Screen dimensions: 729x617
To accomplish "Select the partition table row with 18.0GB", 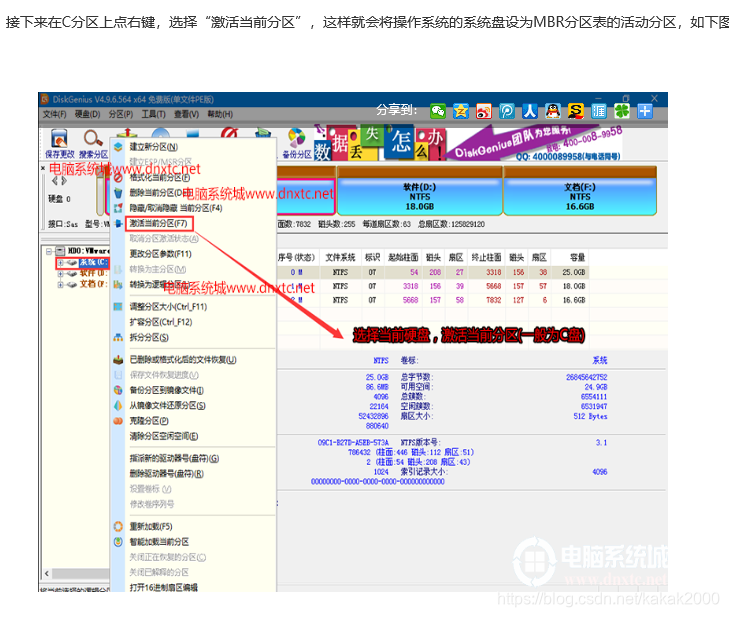I will (433, 286).
